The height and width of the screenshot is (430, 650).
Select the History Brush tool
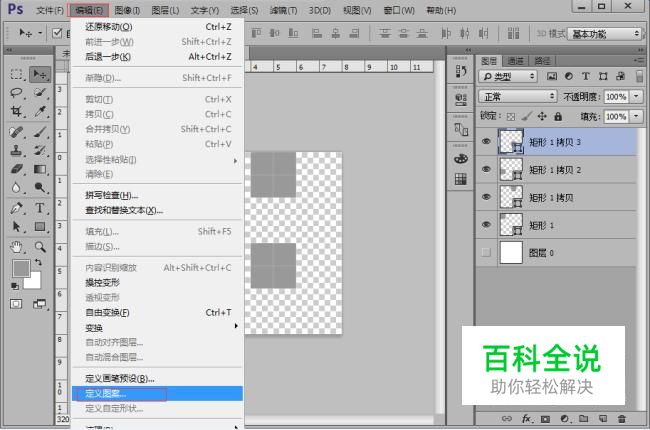pyautogui.click(x=40, y=150)
